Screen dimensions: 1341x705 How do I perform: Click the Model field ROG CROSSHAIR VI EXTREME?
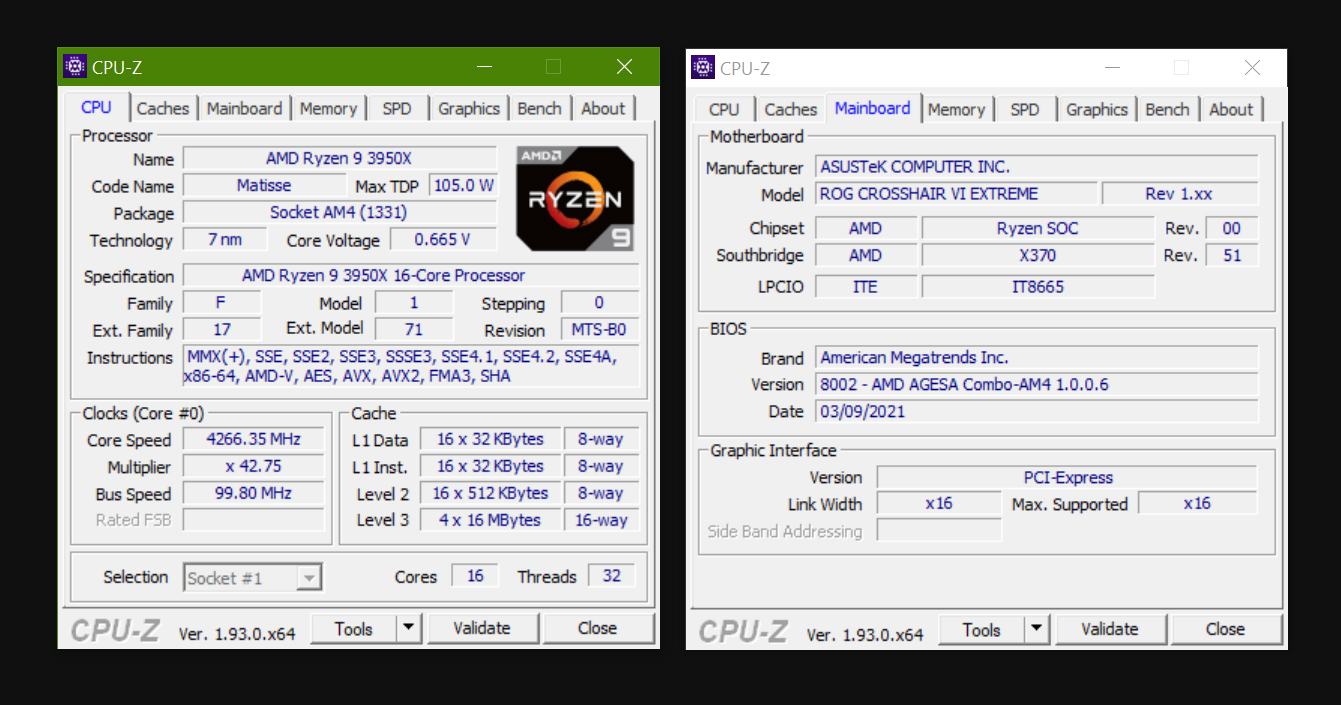(x=955, y=194)
